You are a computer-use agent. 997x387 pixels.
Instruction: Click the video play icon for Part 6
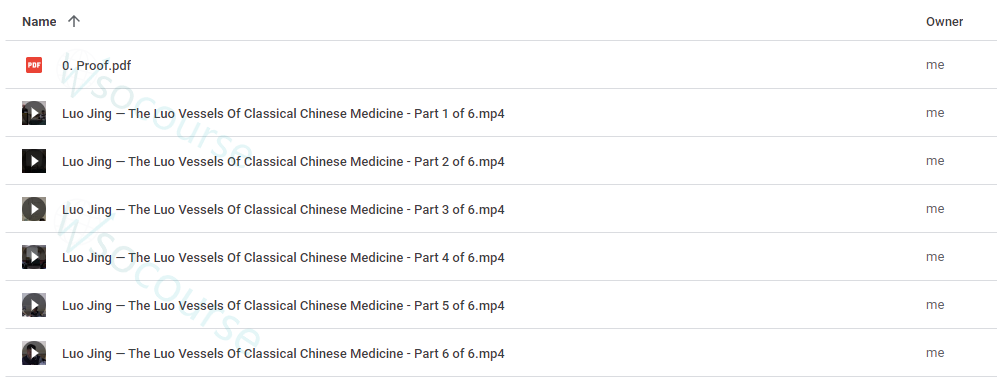[34, 353]
